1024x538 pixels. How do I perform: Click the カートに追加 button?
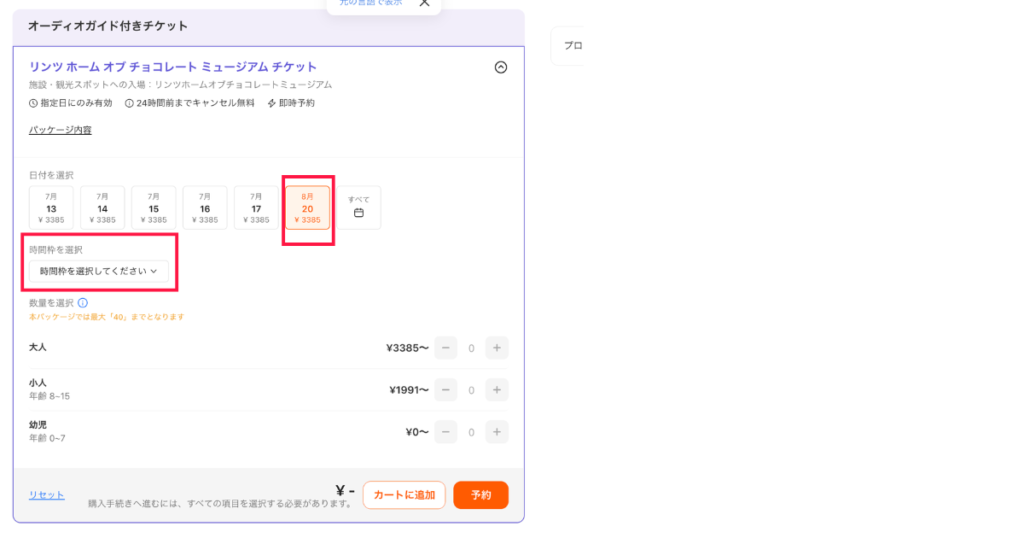(x=404, y=495)
